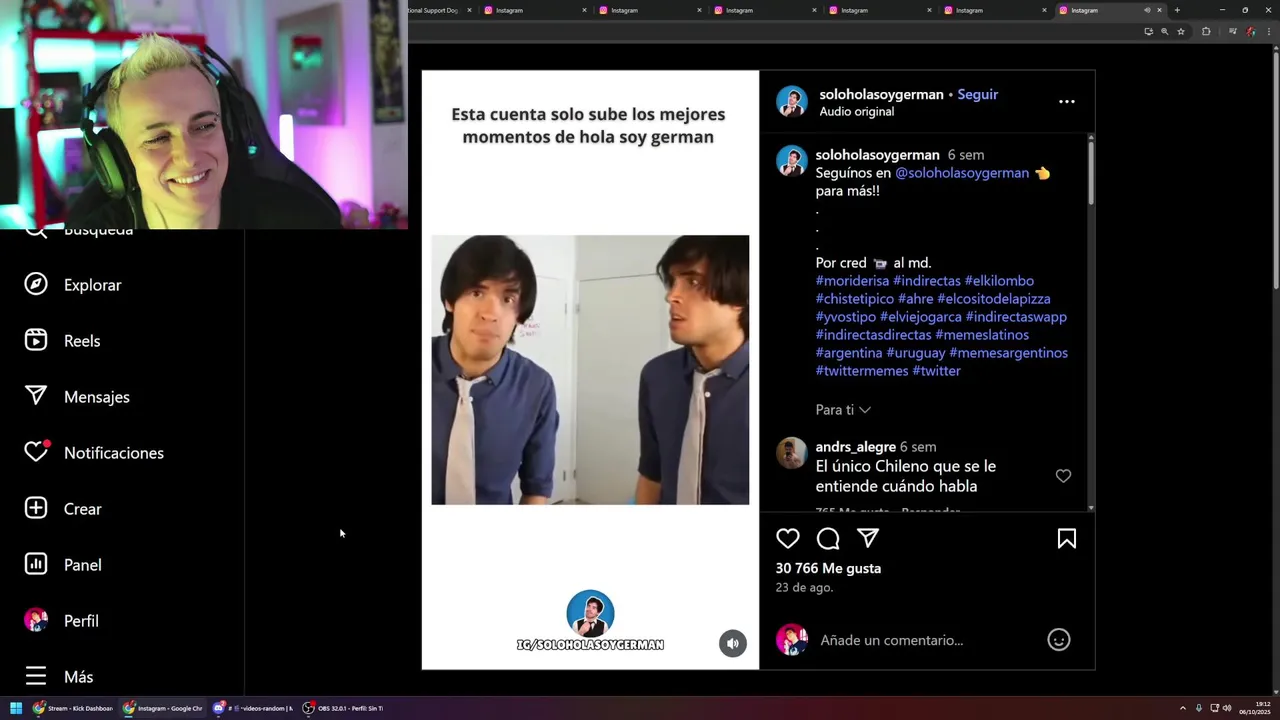Screen dimensions: 1280x720
Task: Click the 23 de ago. post date
Action: (804, 588)
